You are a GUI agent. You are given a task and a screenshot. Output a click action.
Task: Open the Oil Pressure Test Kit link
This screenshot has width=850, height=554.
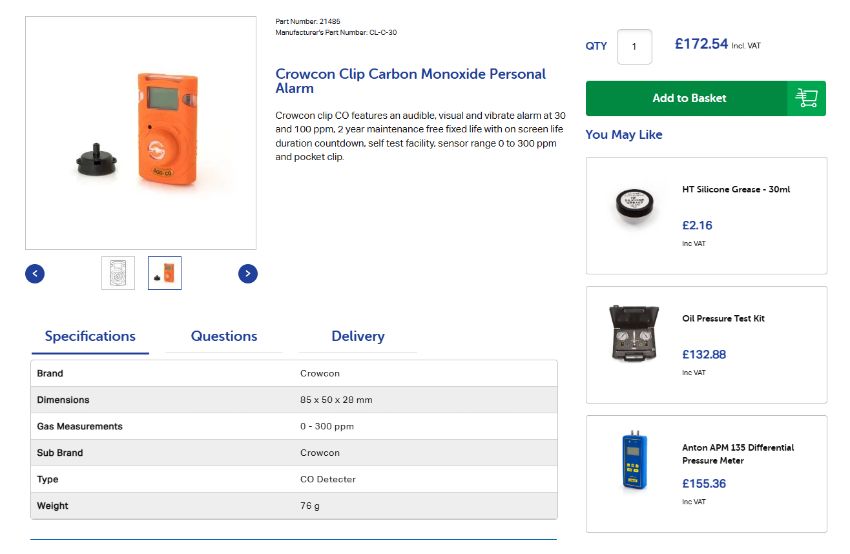[723, 318]
